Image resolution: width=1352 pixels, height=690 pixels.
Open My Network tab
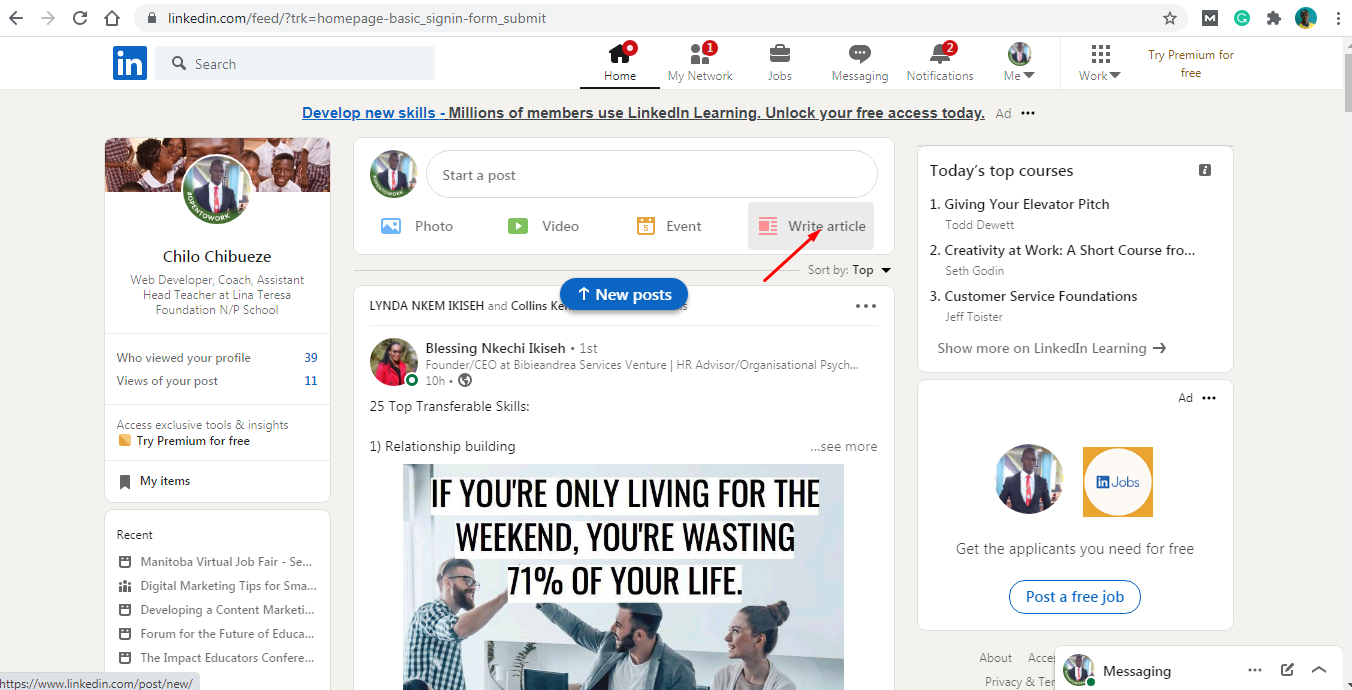coord(700,63)
